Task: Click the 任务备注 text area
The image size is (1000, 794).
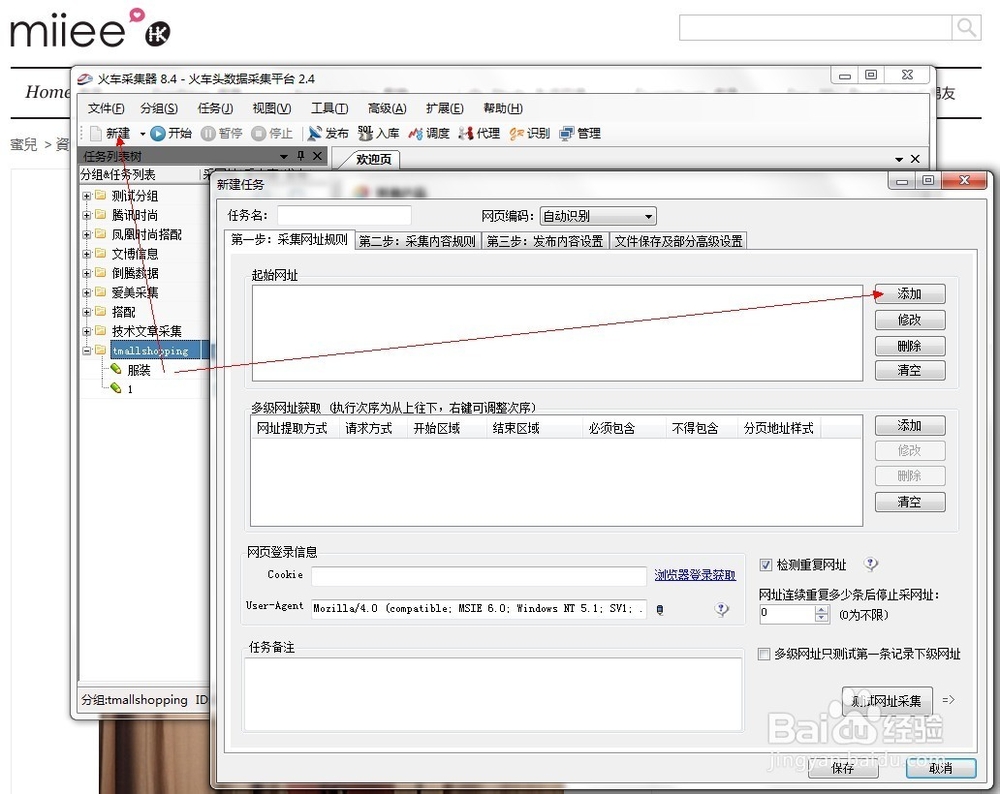Action: coord(493,695)
